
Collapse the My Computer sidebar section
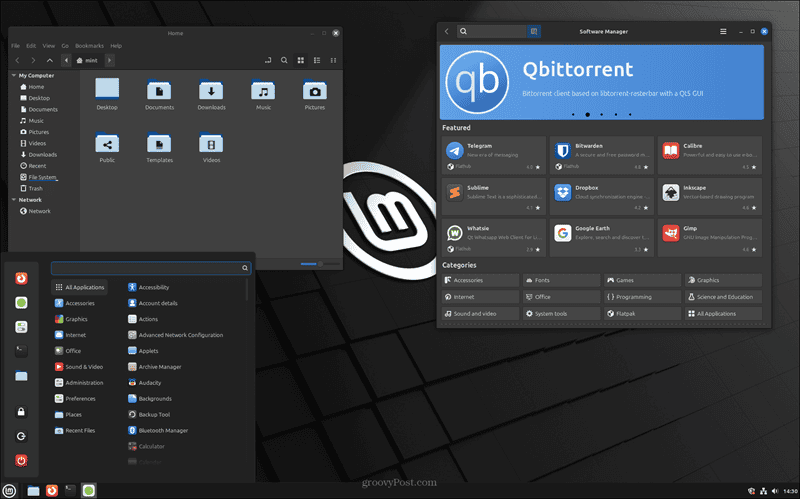tap(14, 76)
